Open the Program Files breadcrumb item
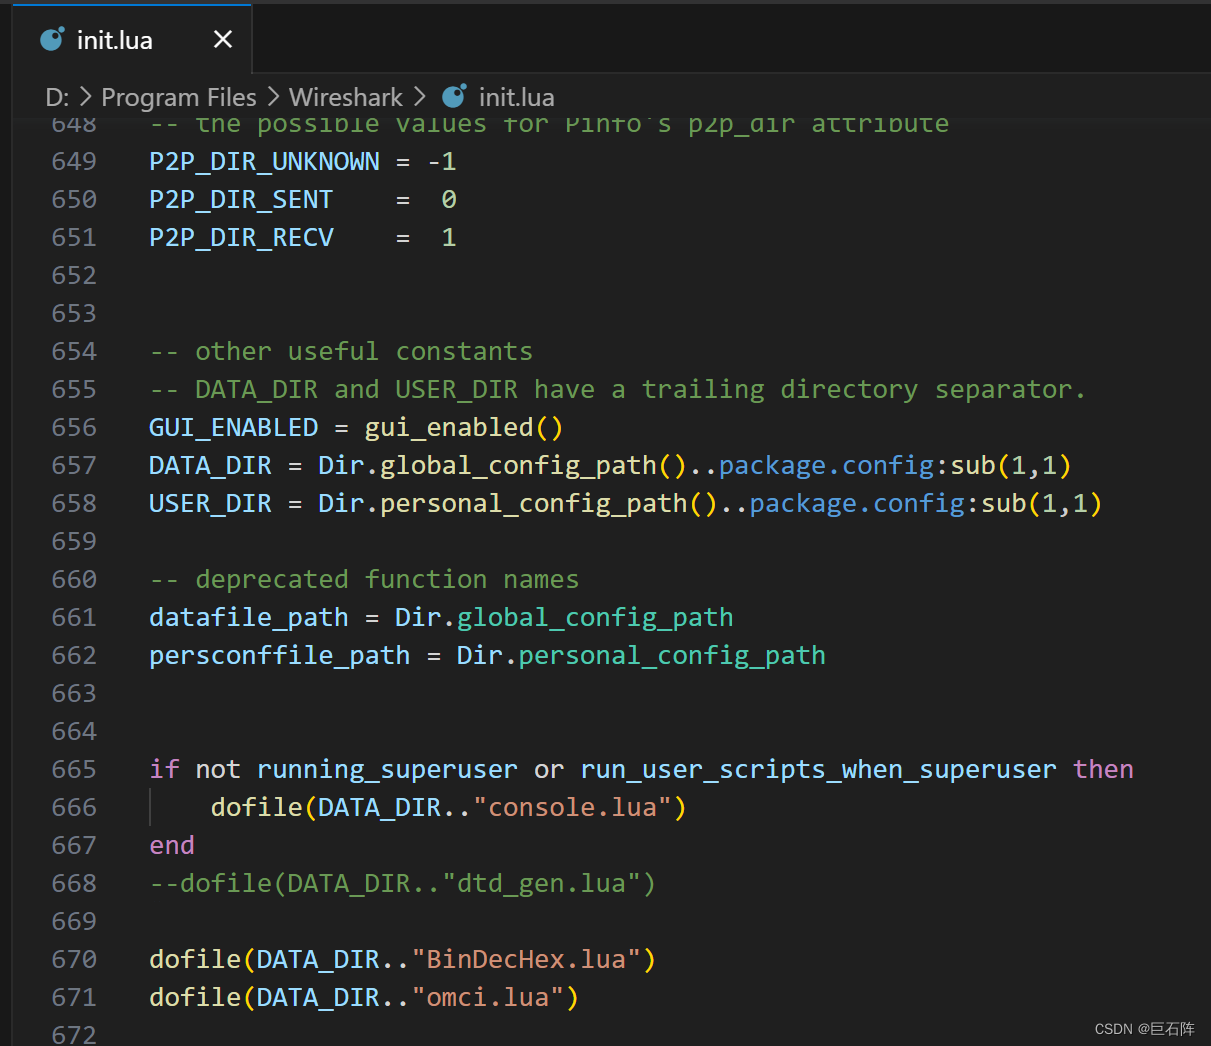1211x1046 pixels. tap(178, 96)
